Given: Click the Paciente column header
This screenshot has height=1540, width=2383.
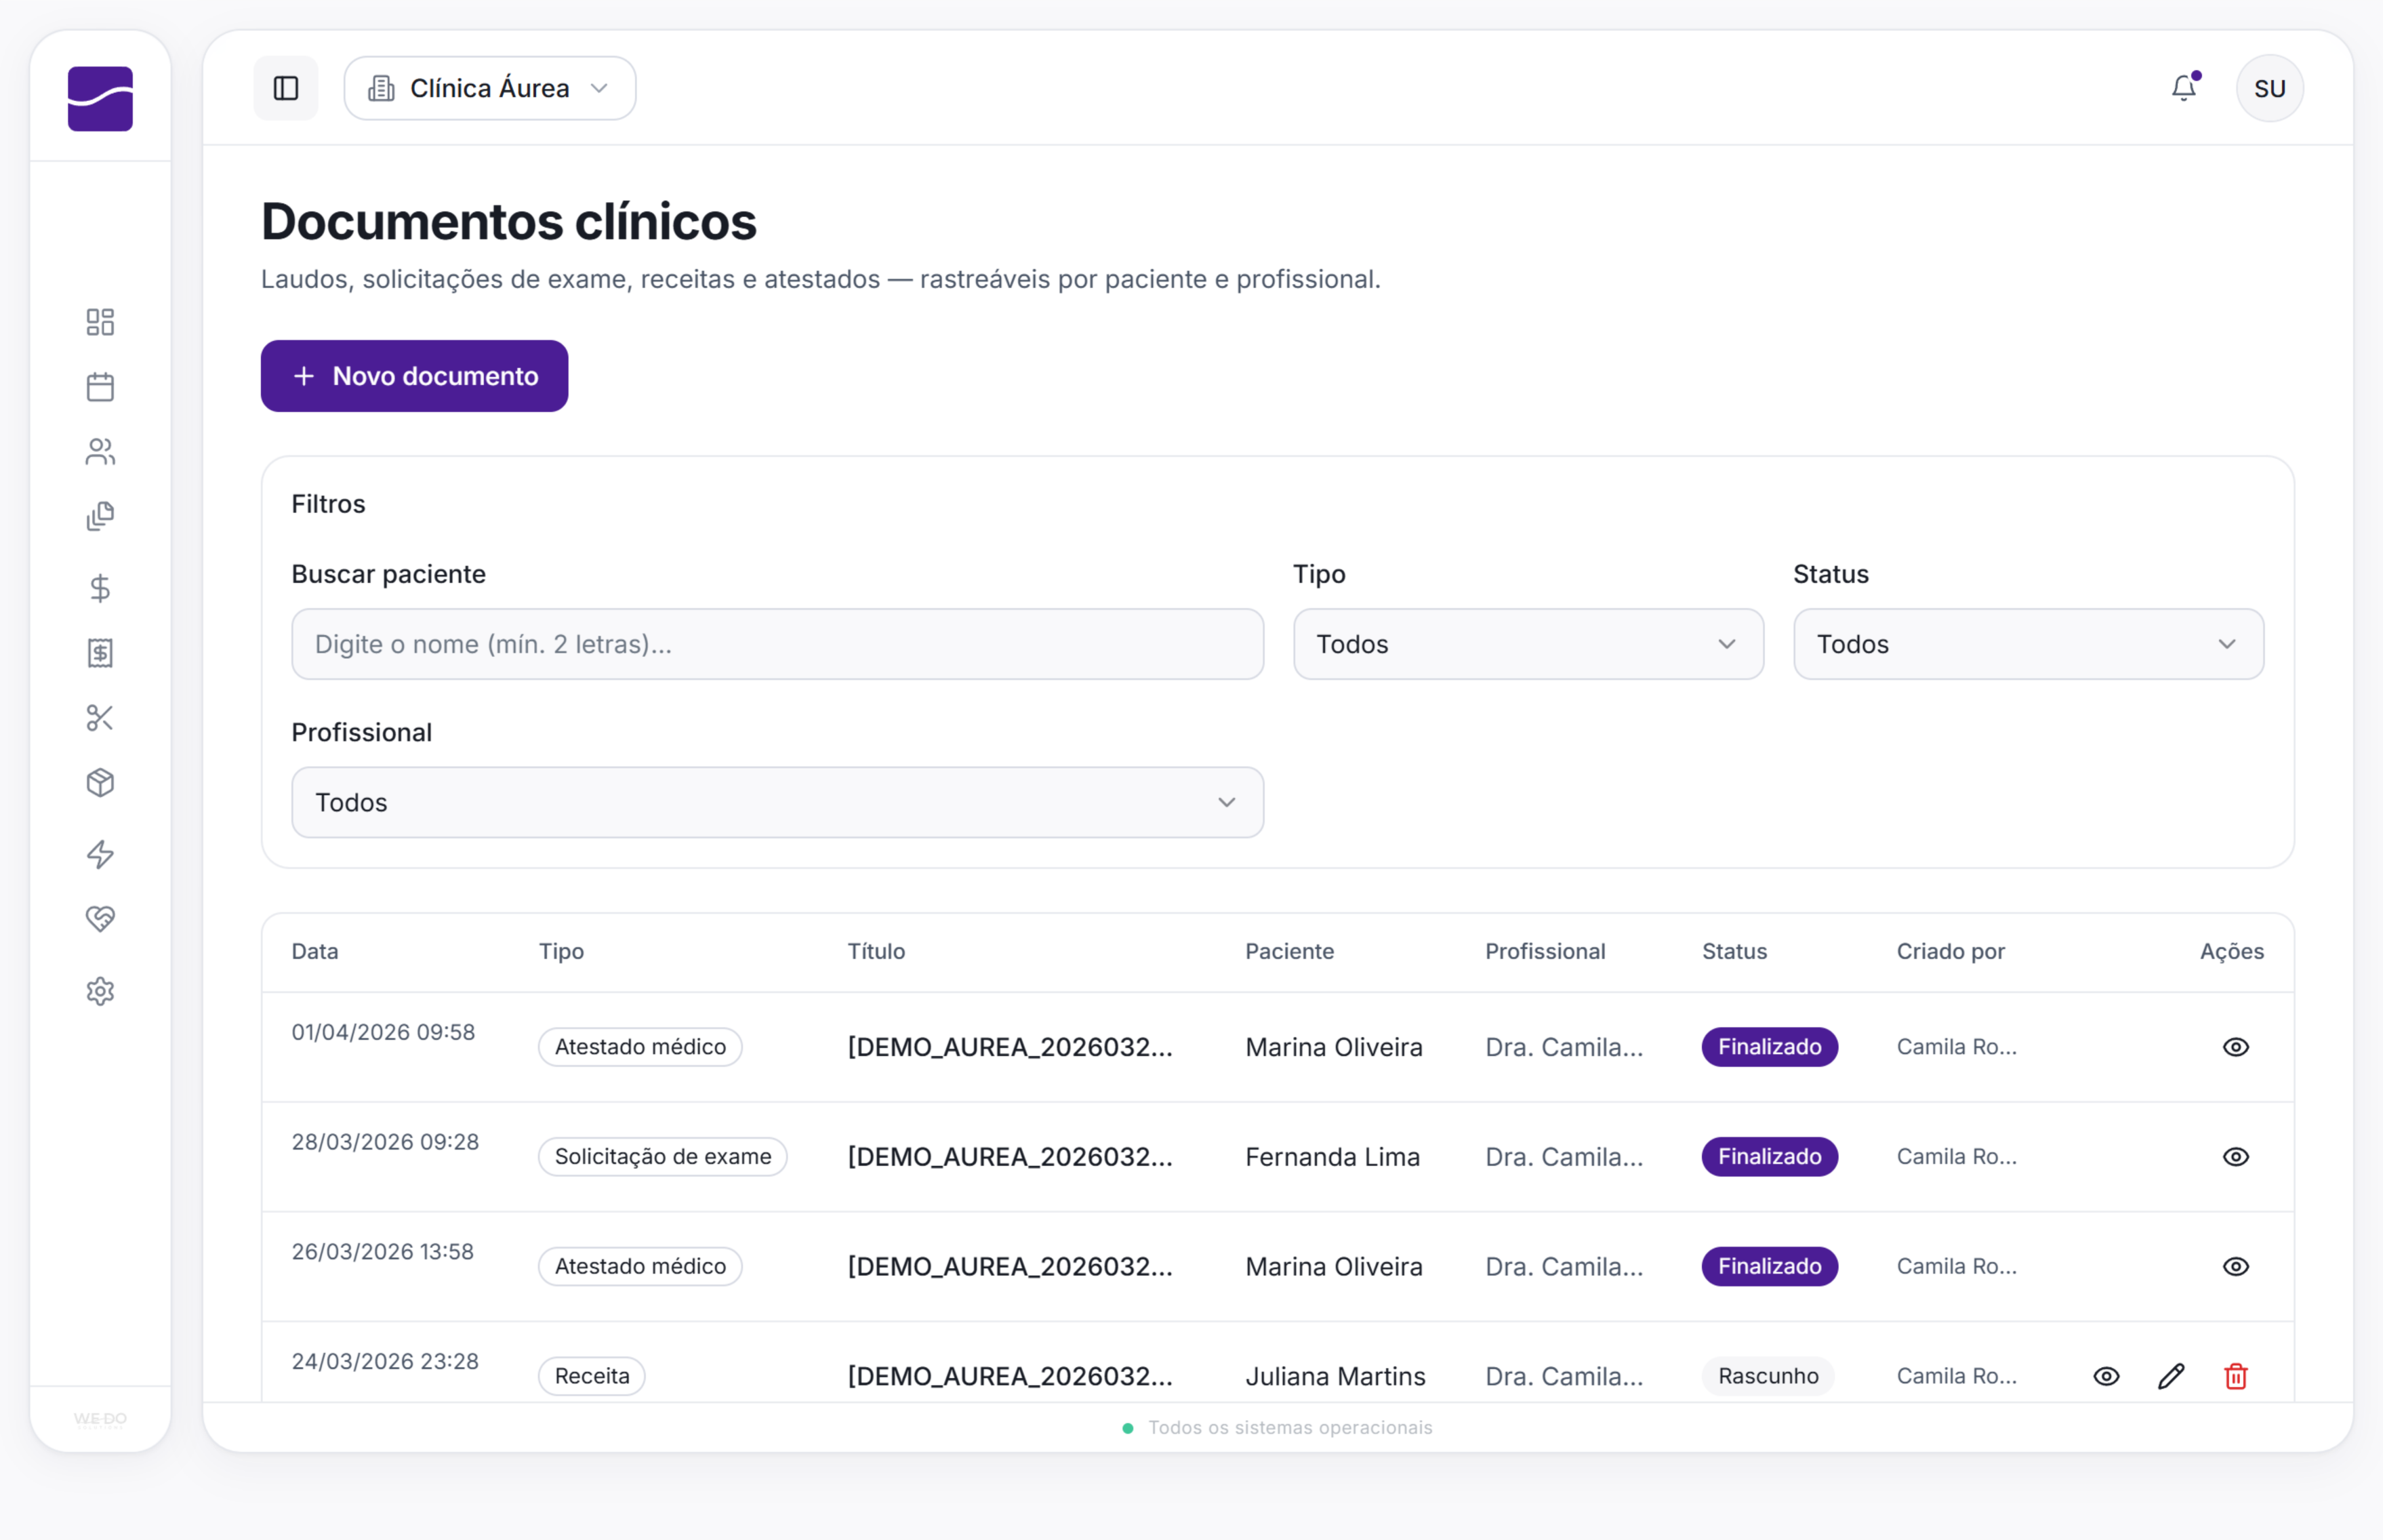Looking at the screenshot, I should 1289,951.
